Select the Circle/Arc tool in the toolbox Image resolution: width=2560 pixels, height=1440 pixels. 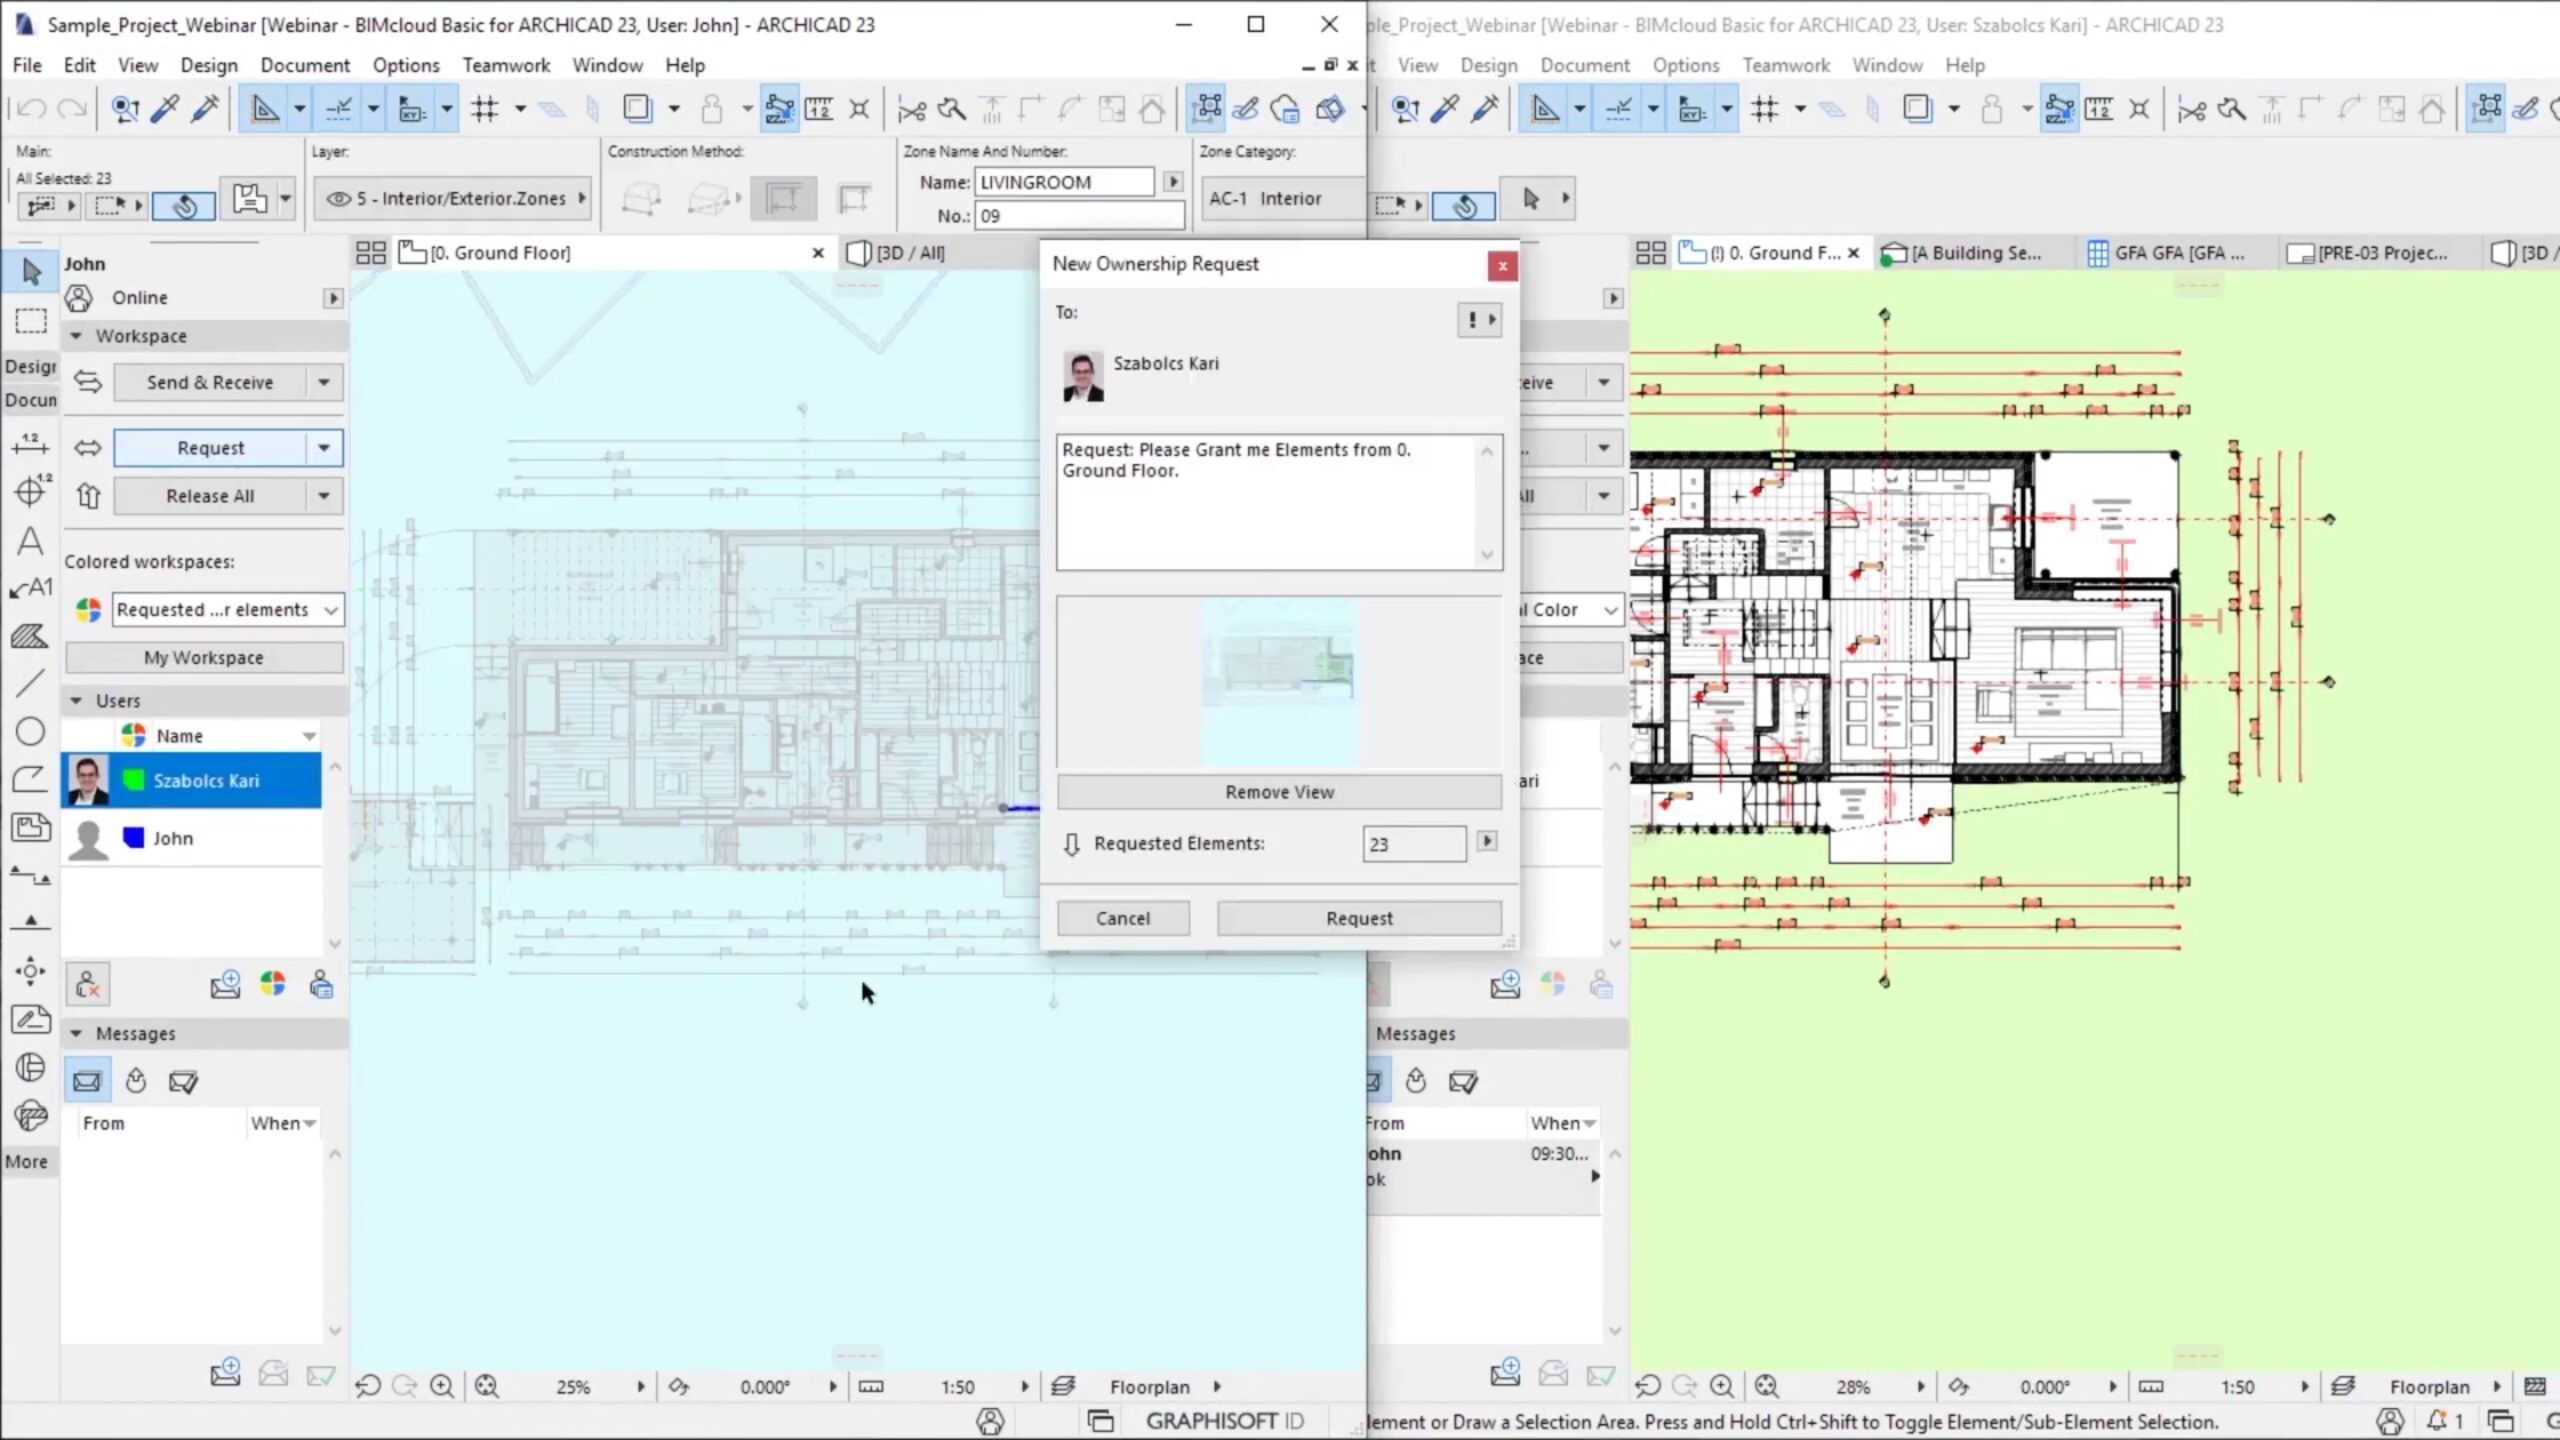[30, 732]
